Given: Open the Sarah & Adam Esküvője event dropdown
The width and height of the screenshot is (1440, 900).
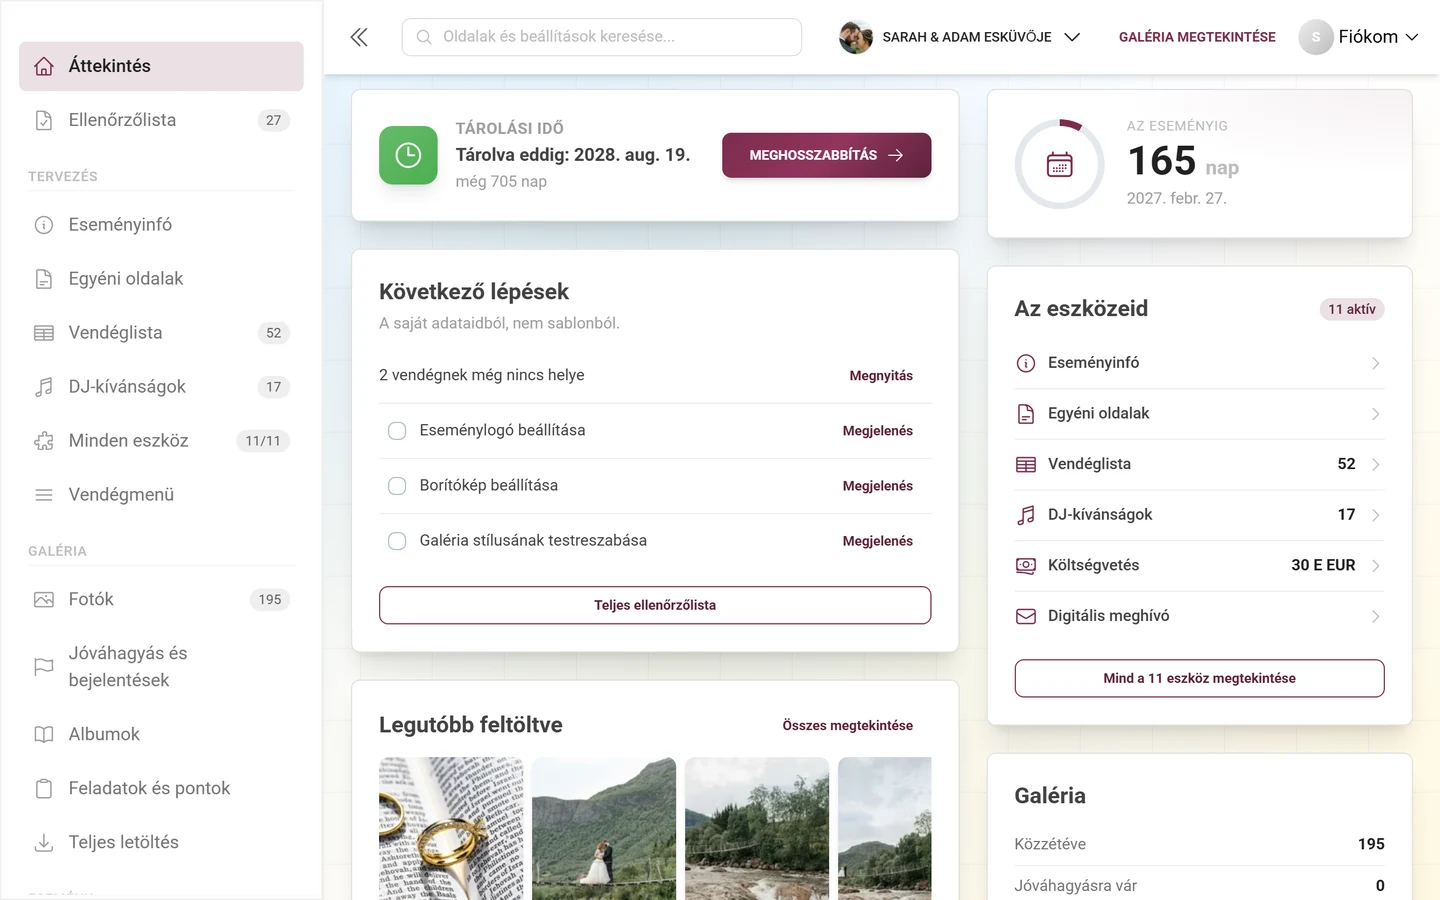Looking at the screenshot, I should click(x=960, y=37).
